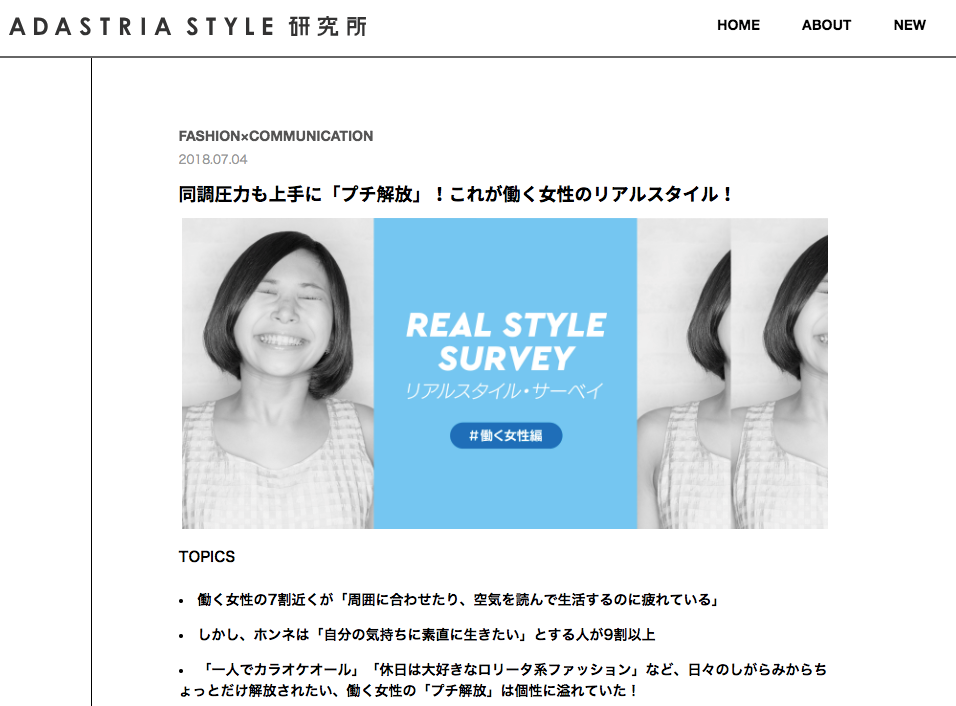This screenshot has width=956, height=706.
Task: Click the article title about 同調圧力 and プチ解放
Action: [x=455, y=194]
